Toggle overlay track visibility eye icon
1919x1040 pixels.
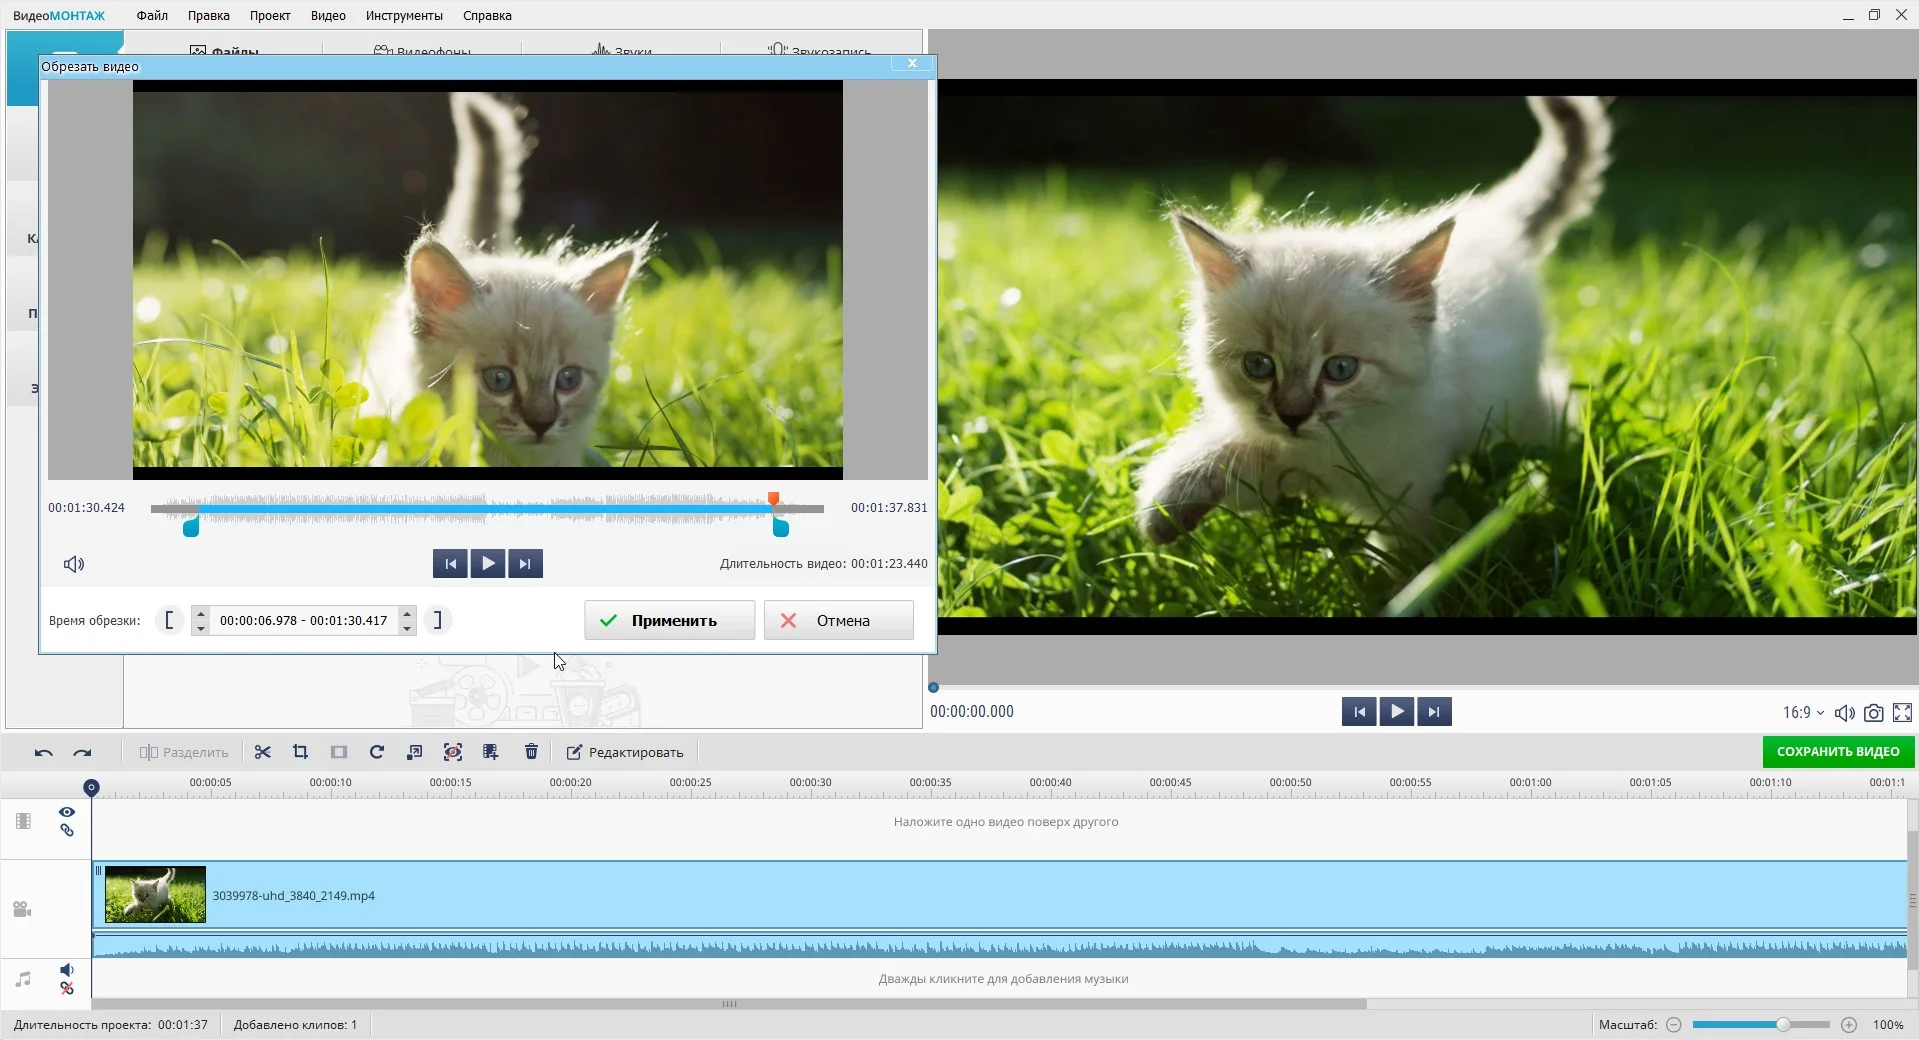tap(67, 812)
